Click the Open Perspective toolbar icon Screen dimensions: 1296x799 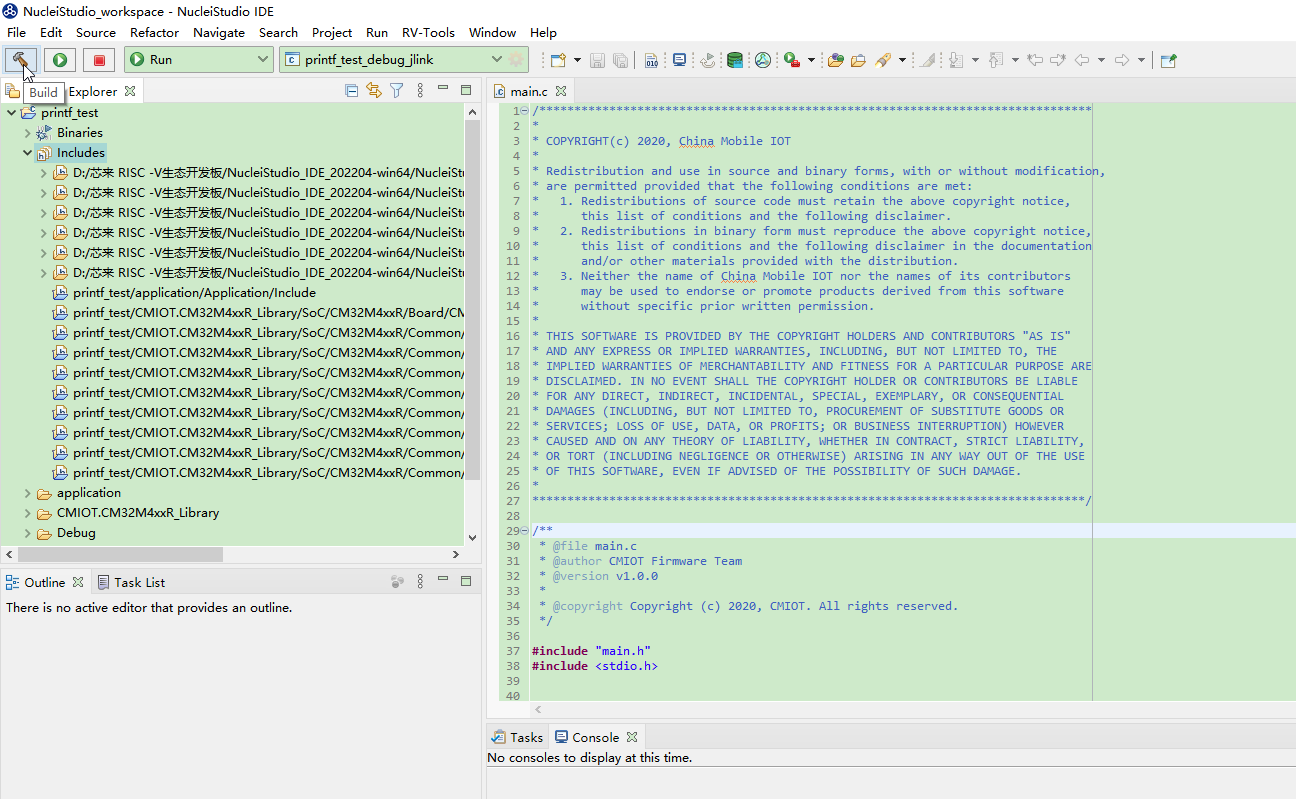[1168, 60]
